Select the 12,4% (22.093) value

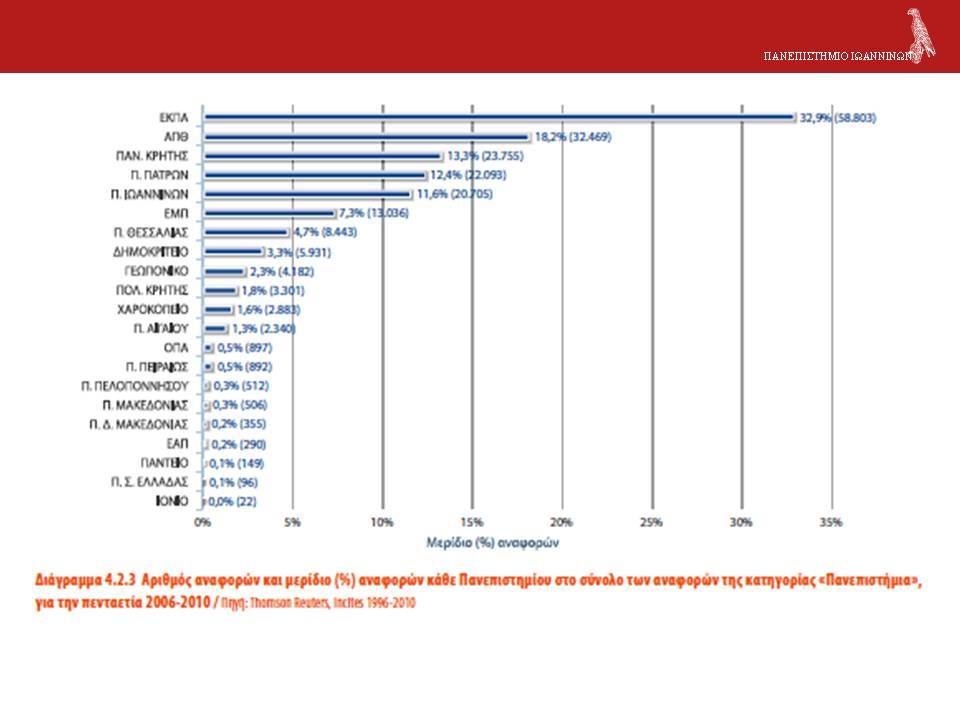(x=468, y=175)
